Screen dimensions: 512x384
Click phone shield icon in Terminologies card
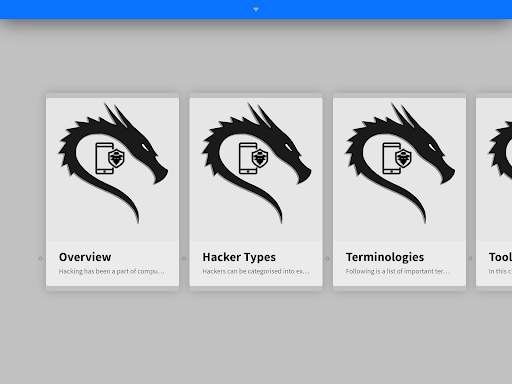397,158
